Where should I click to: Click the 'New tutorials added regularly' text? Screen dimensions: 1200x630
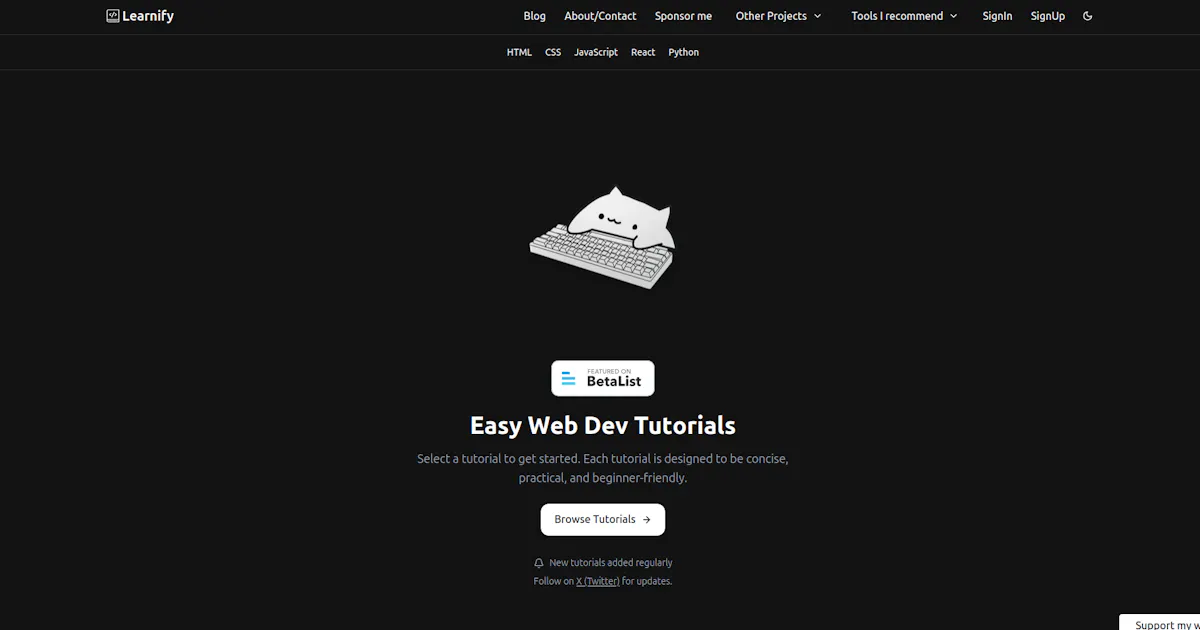tap(611, 563)
